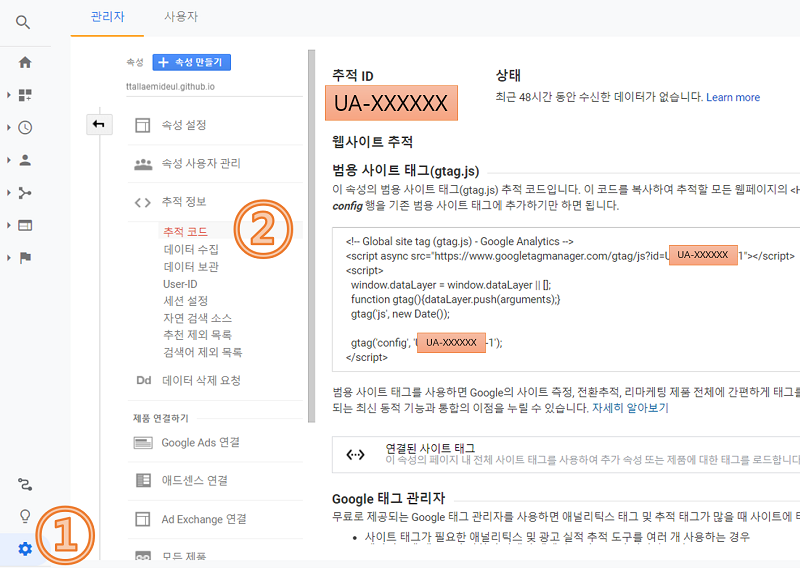Open the search icon in sidebar
800x572 pixels.
point(23,22)
